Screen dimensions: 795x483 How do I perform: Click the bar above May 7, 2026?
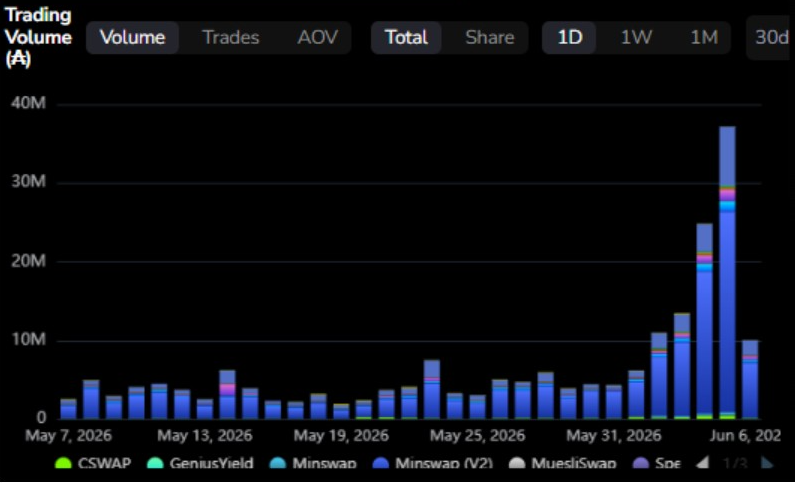click(68, 409)
